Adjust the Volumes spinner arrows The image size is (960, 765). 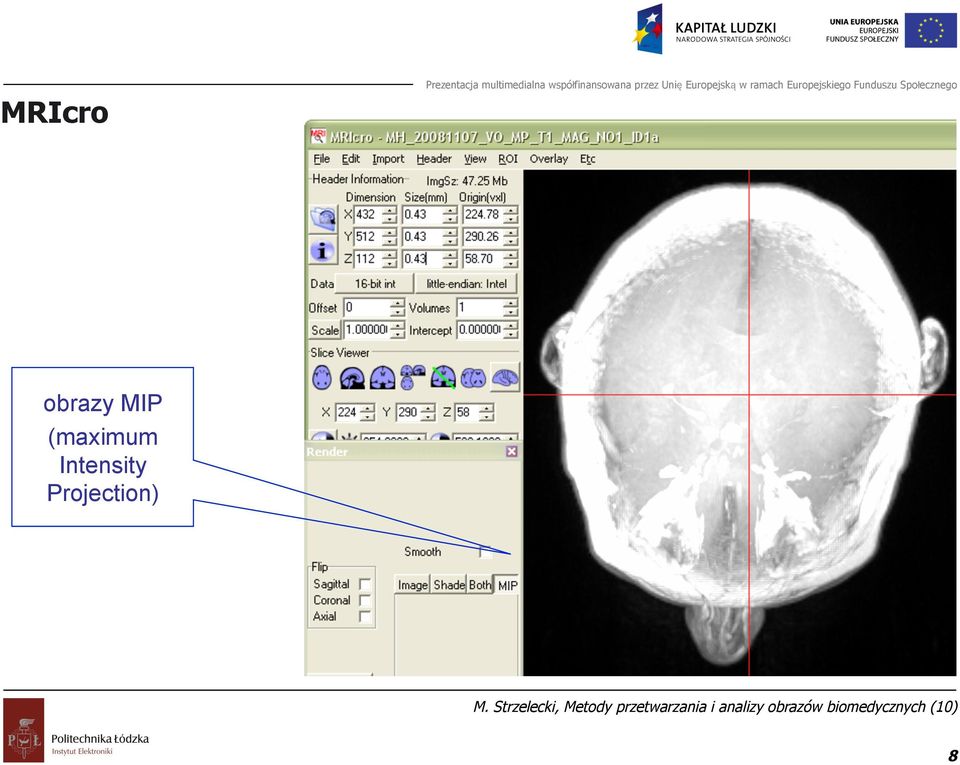tap(511, 307)
